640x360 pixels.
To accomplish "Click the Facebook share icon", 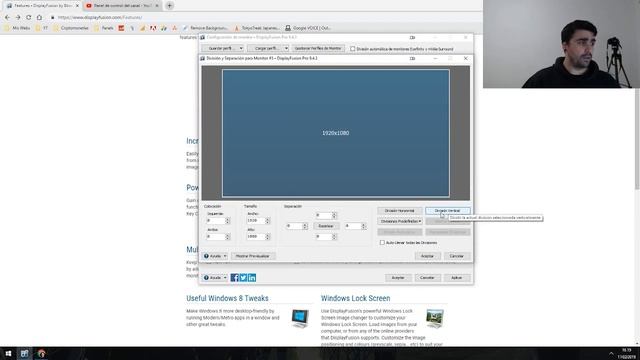I will [x=234, y=278].
